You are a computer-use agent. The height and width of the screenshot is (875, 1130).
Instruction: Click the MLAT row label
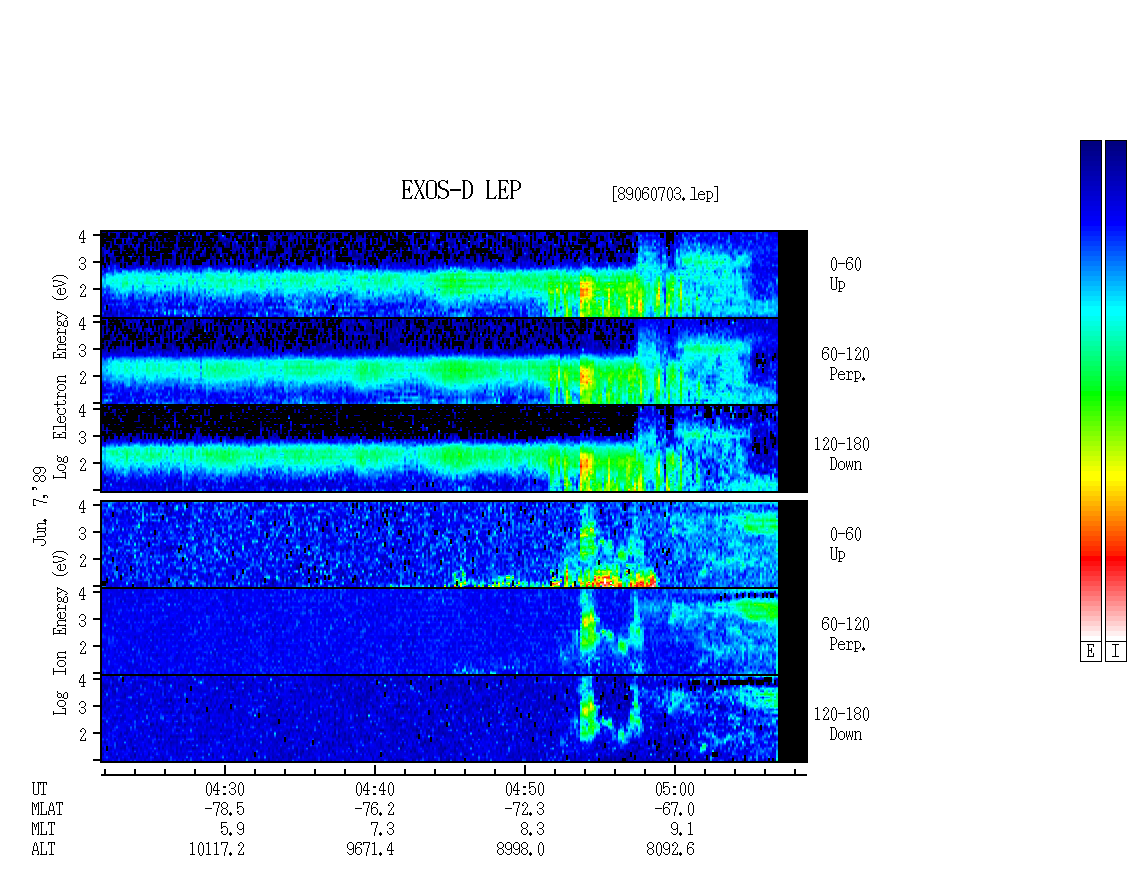click(x=47, y=809)
